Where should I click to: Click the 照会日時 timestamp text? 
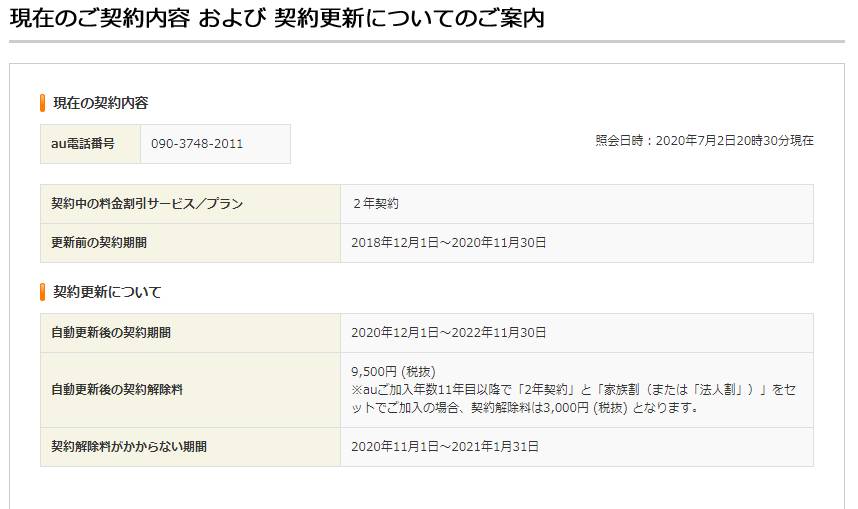click(704, 141)
